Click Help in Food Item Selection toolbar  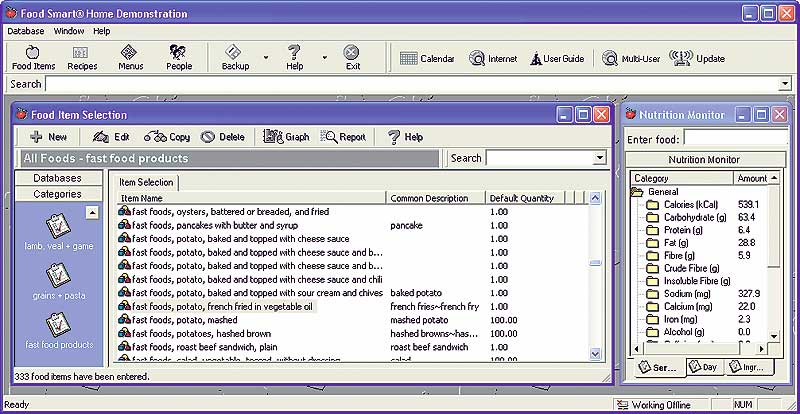pos(405,137)
